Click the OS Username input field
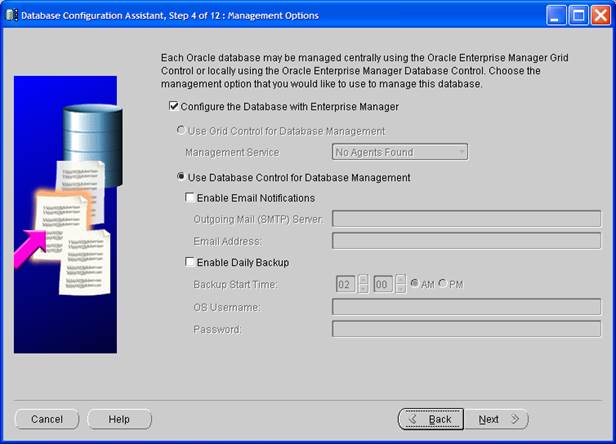This screenshot has height=444, width=616. [x=466, y=307]
